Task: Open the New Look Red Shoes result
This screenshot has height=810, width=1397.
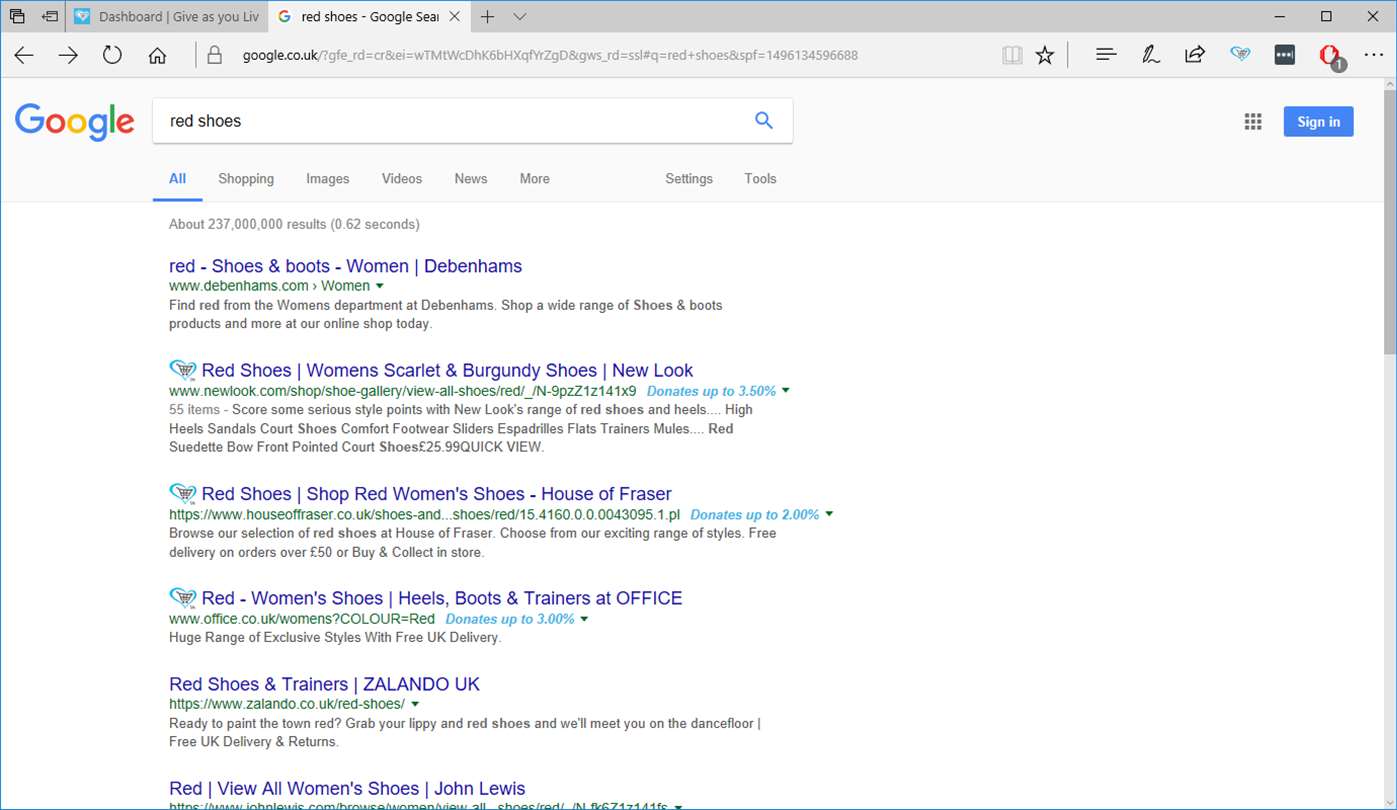Action: point(447,370)
